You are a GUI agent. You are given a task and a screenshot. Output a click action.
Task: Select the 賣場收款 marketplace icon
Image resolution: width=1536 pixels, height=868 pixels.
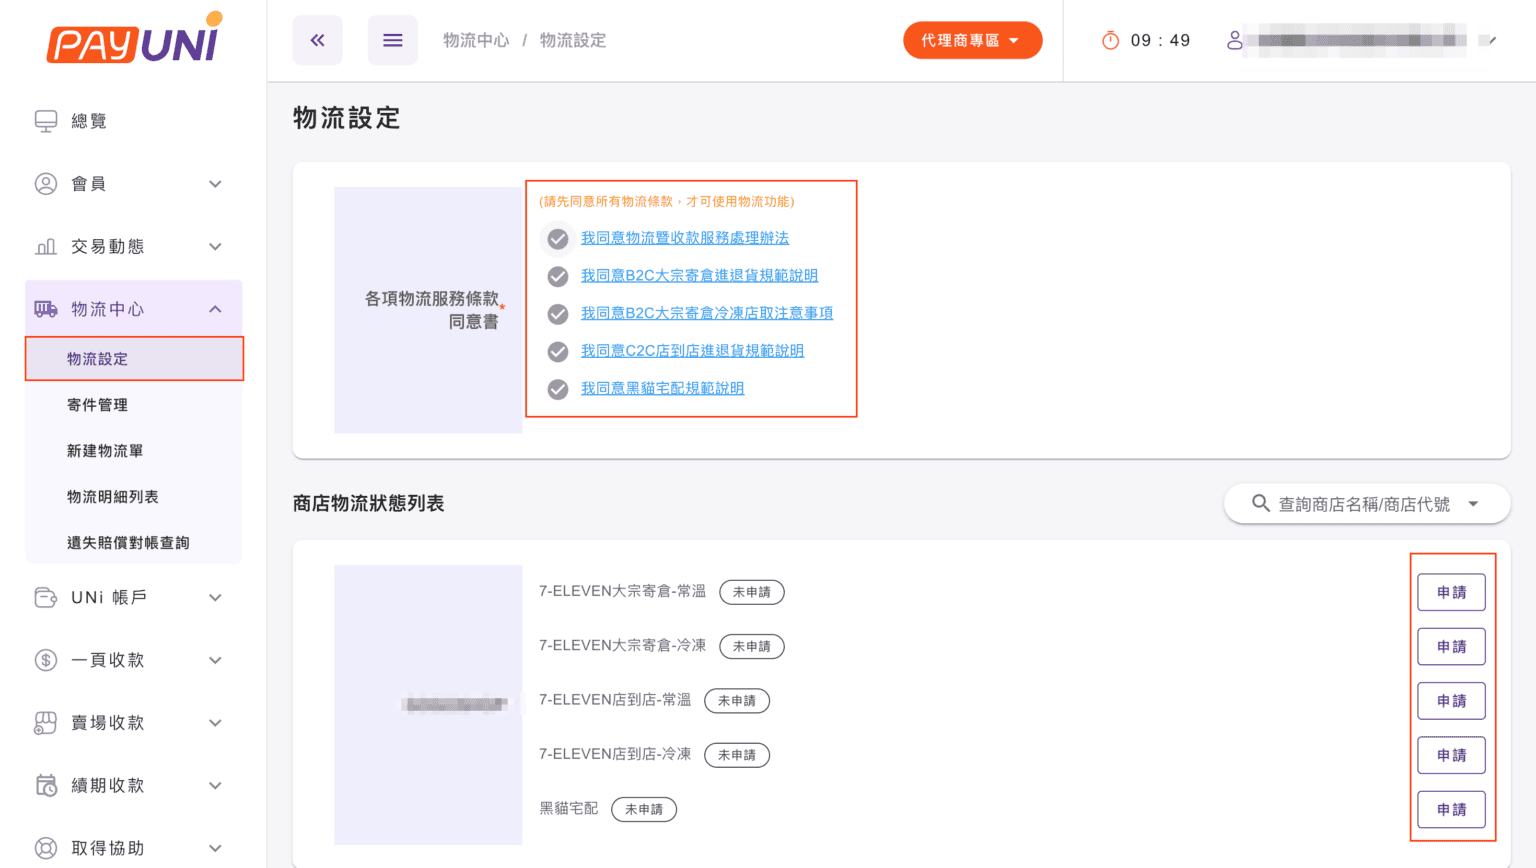(x=45, y=722)
